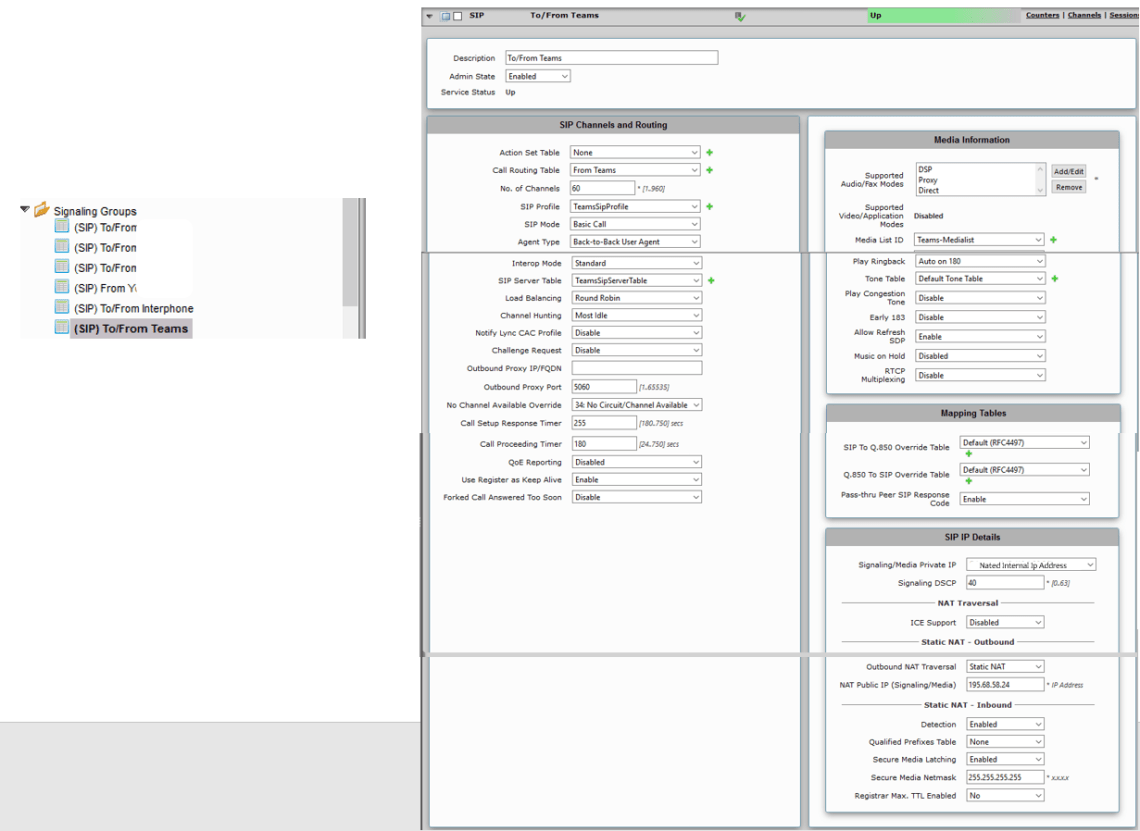The width and height of the screenshot is (1140, 831).
Task: Open the Channels link
Action: coord(1084,16)
